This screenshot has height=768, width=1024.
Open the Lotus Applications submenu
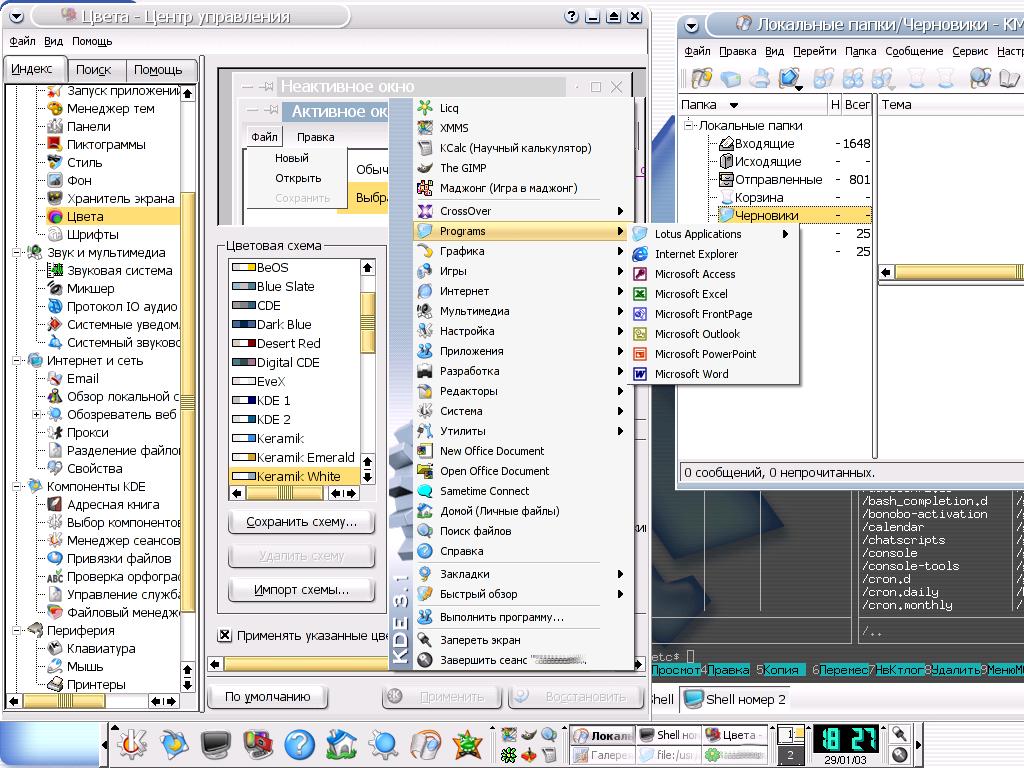[x=714, y=234]
